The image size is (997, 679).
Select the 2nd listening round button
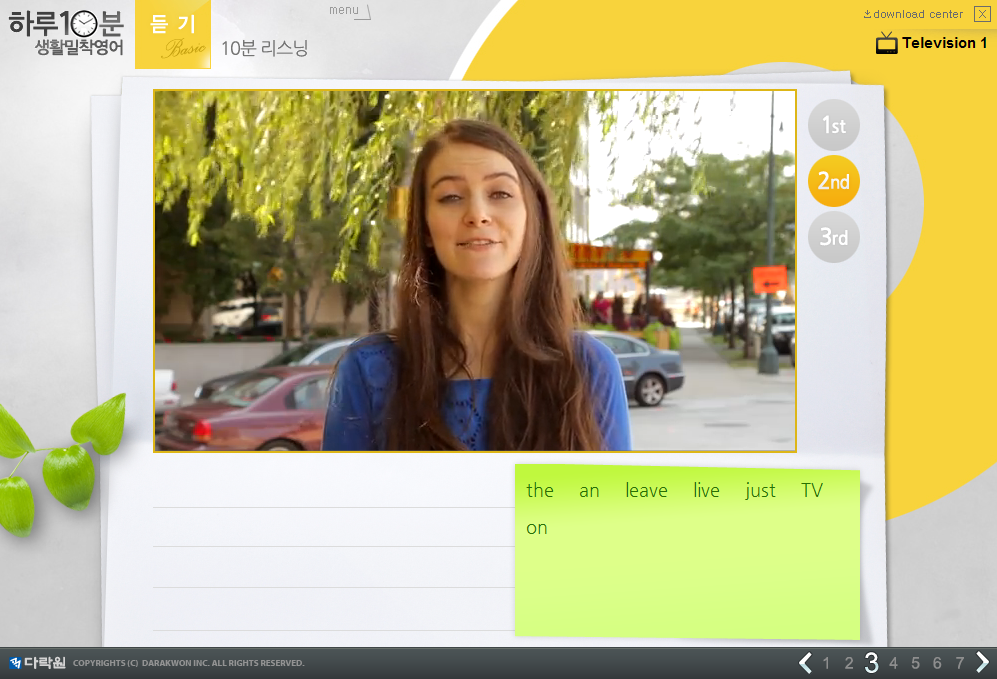click(833, 181)
